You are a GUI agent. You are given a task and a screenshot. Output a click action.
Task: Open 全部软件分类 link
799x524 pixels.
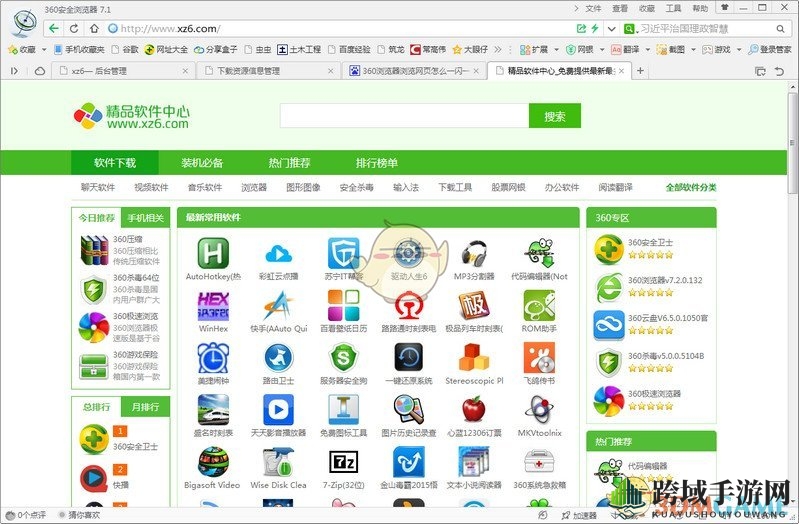691,187
